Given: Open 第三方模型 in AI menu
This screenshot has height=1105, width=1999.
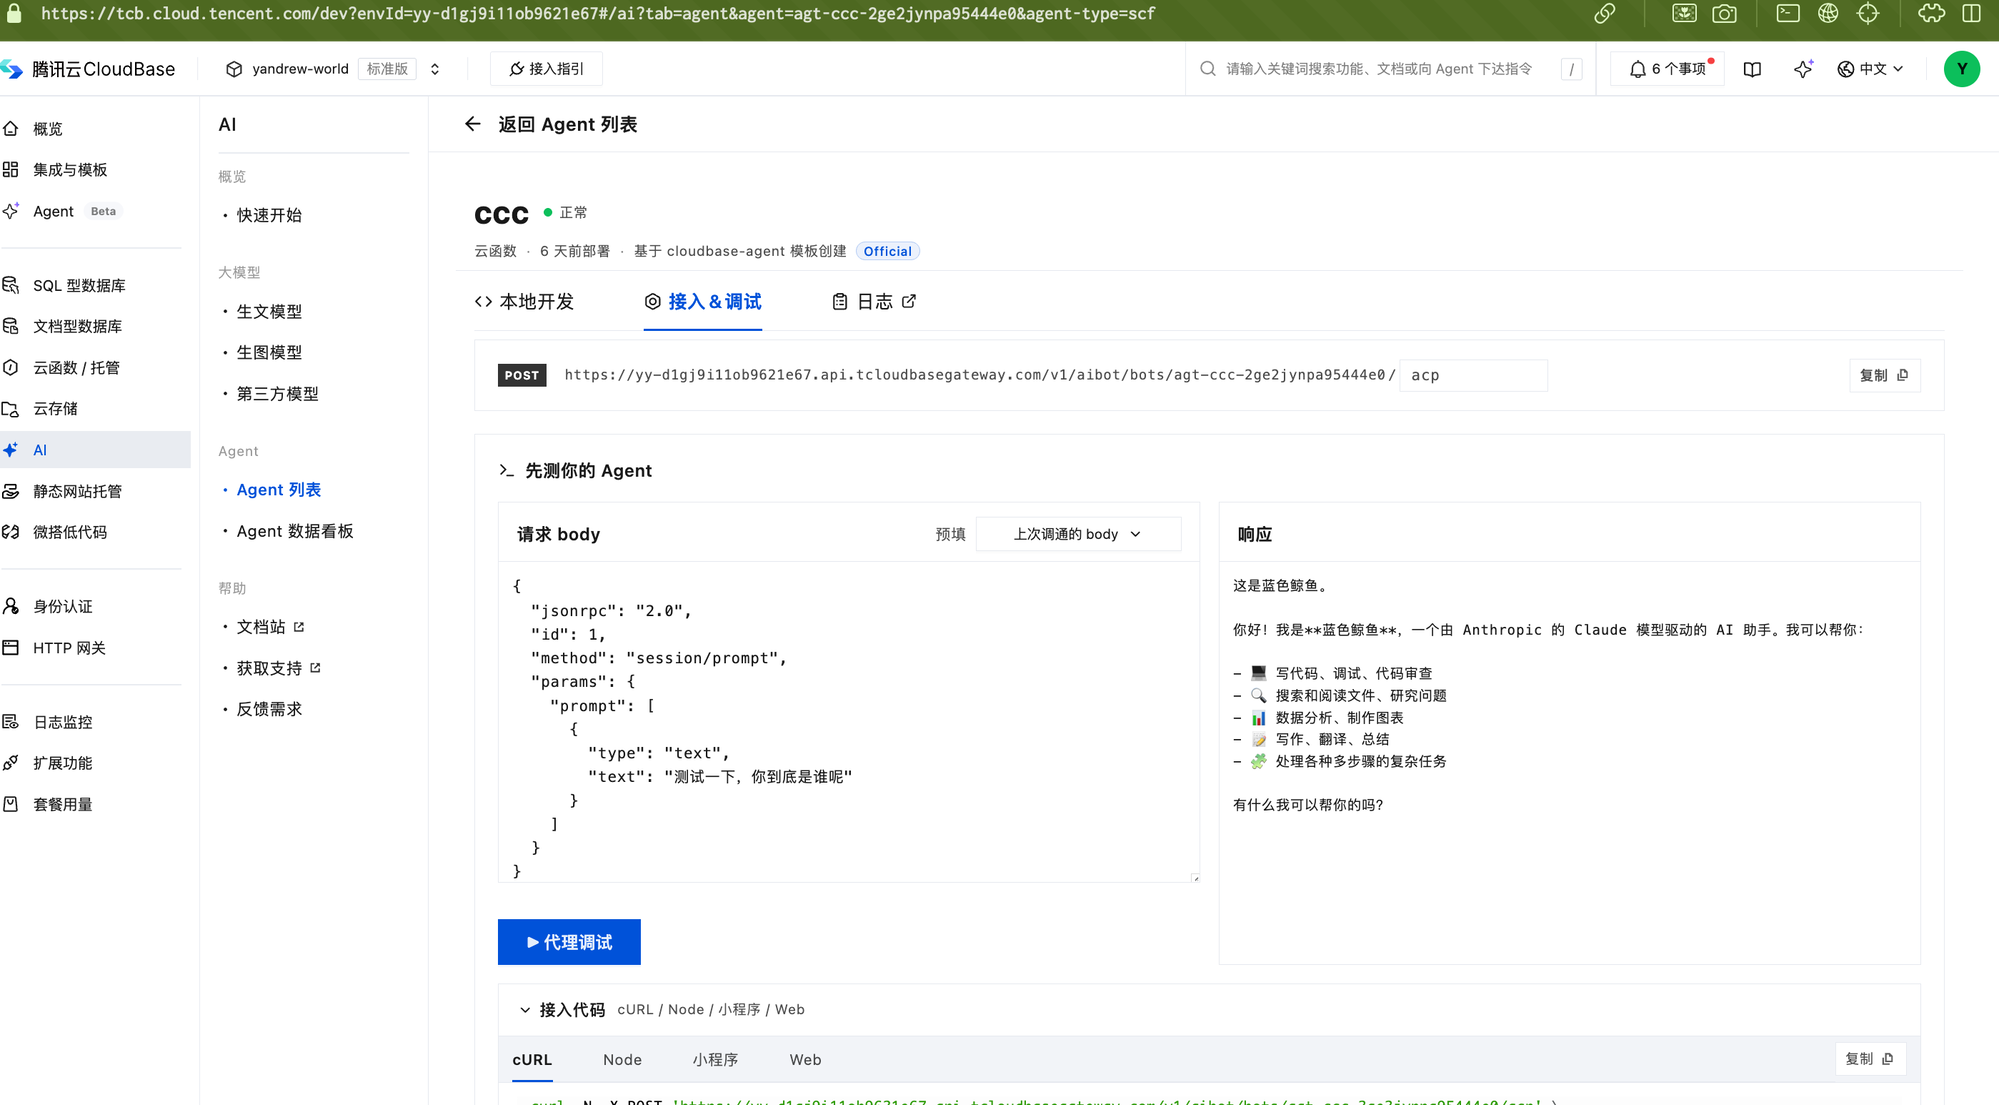Looking at the screenshot, I should pos(277,394).
